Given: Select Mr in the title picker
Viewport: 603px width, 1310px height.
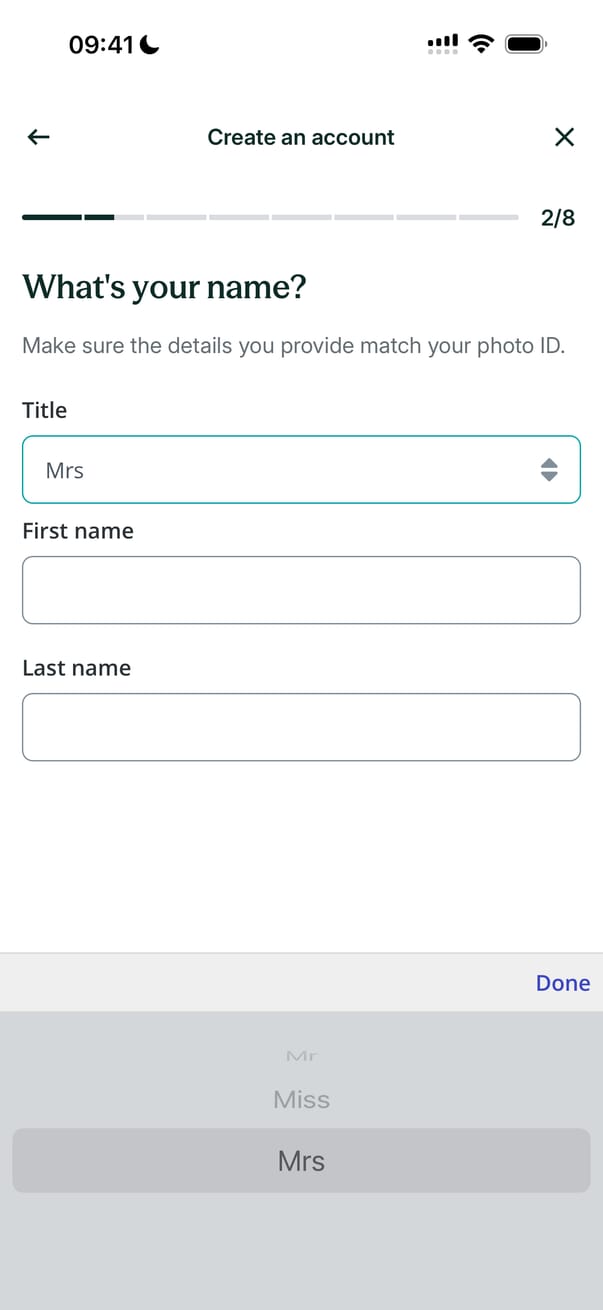Looking at the screenshot, I should coord(301,1056).
